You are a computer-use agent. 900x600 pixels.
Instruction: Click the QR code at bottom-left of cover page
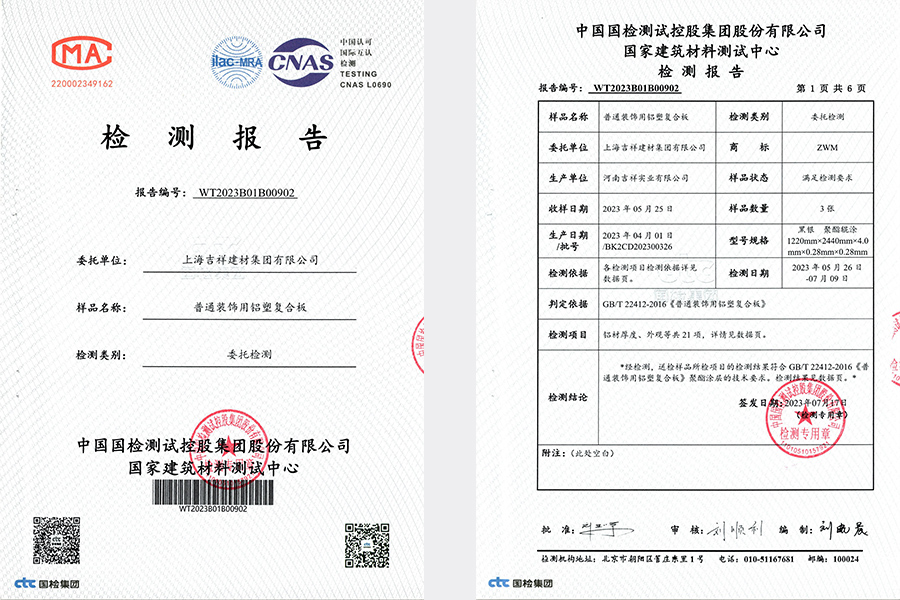(56, 542)
